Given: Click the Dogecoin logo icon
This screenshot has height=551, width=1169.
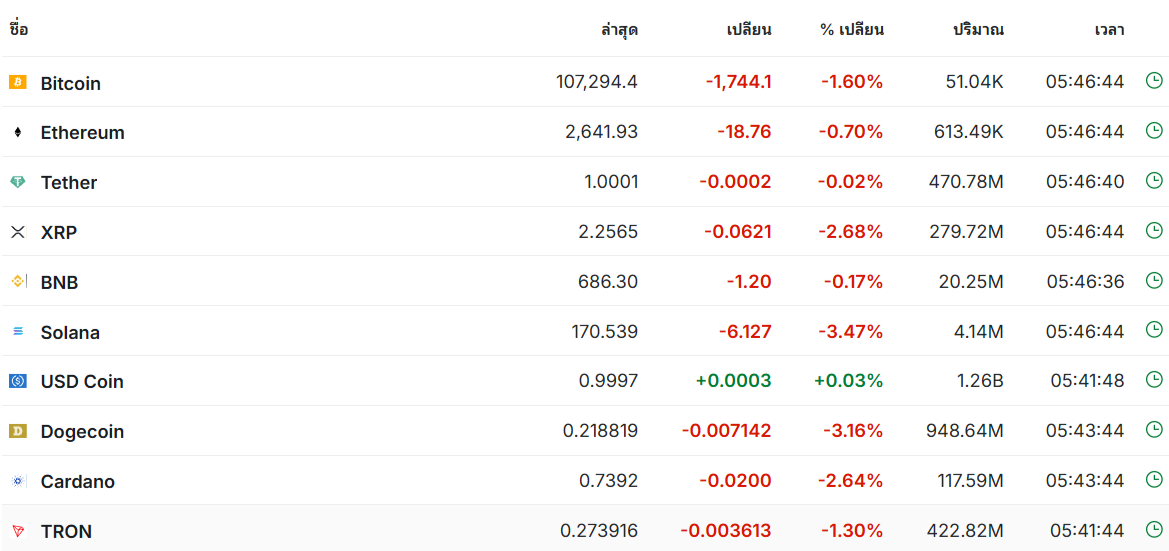Looking at the screenshot, I should click(x=18, y=431).
